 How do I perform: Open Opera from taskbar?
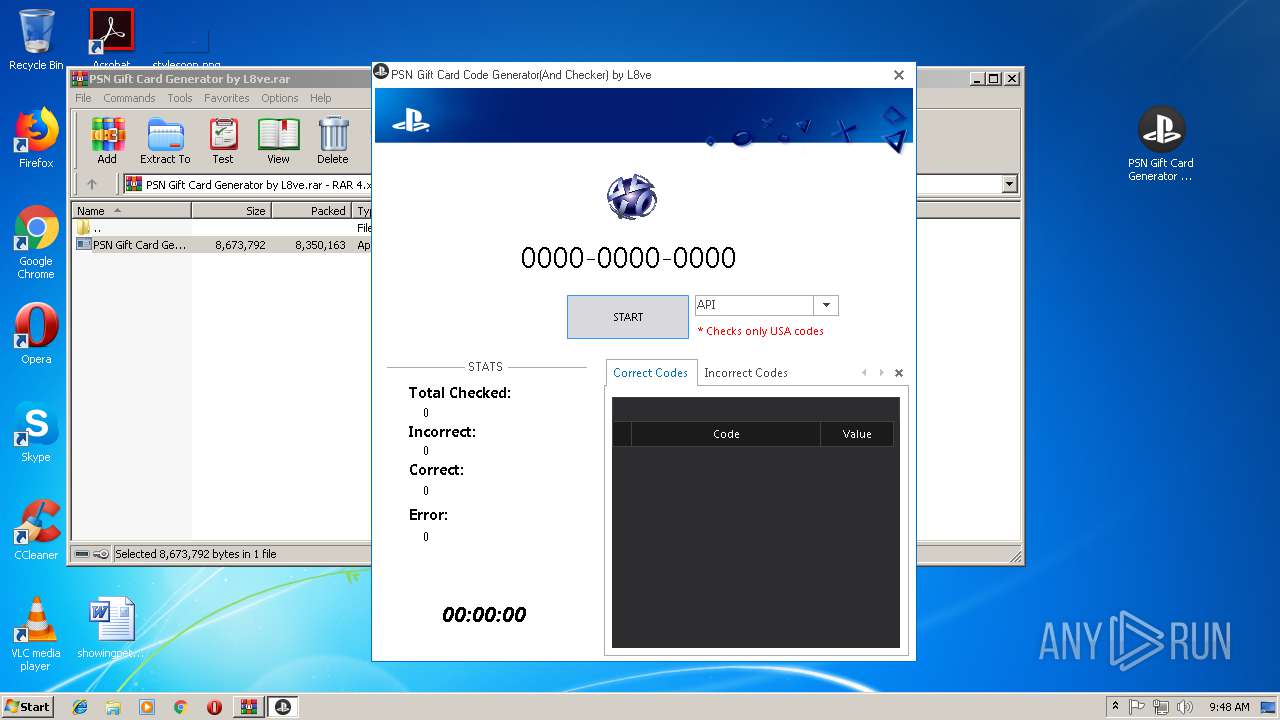(x=214, y=707)
